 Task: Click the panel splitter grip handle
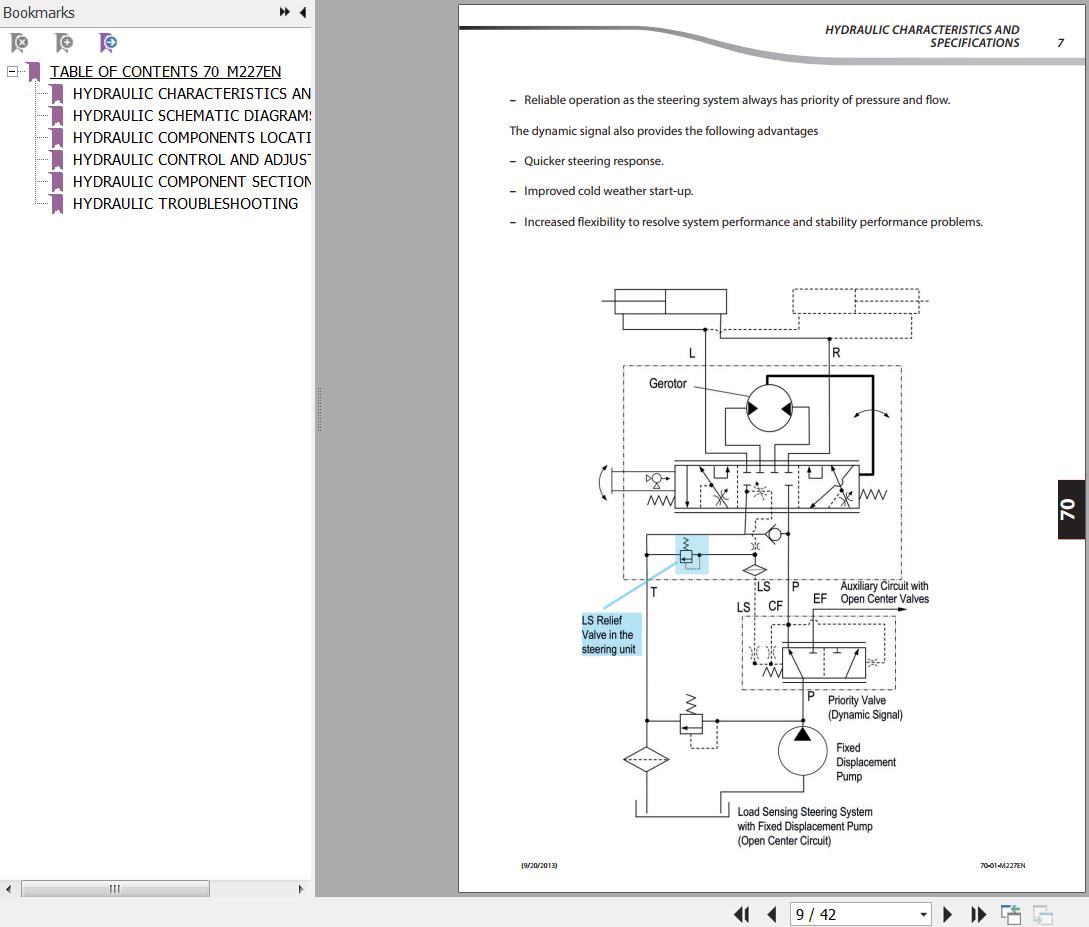[319, 410]
